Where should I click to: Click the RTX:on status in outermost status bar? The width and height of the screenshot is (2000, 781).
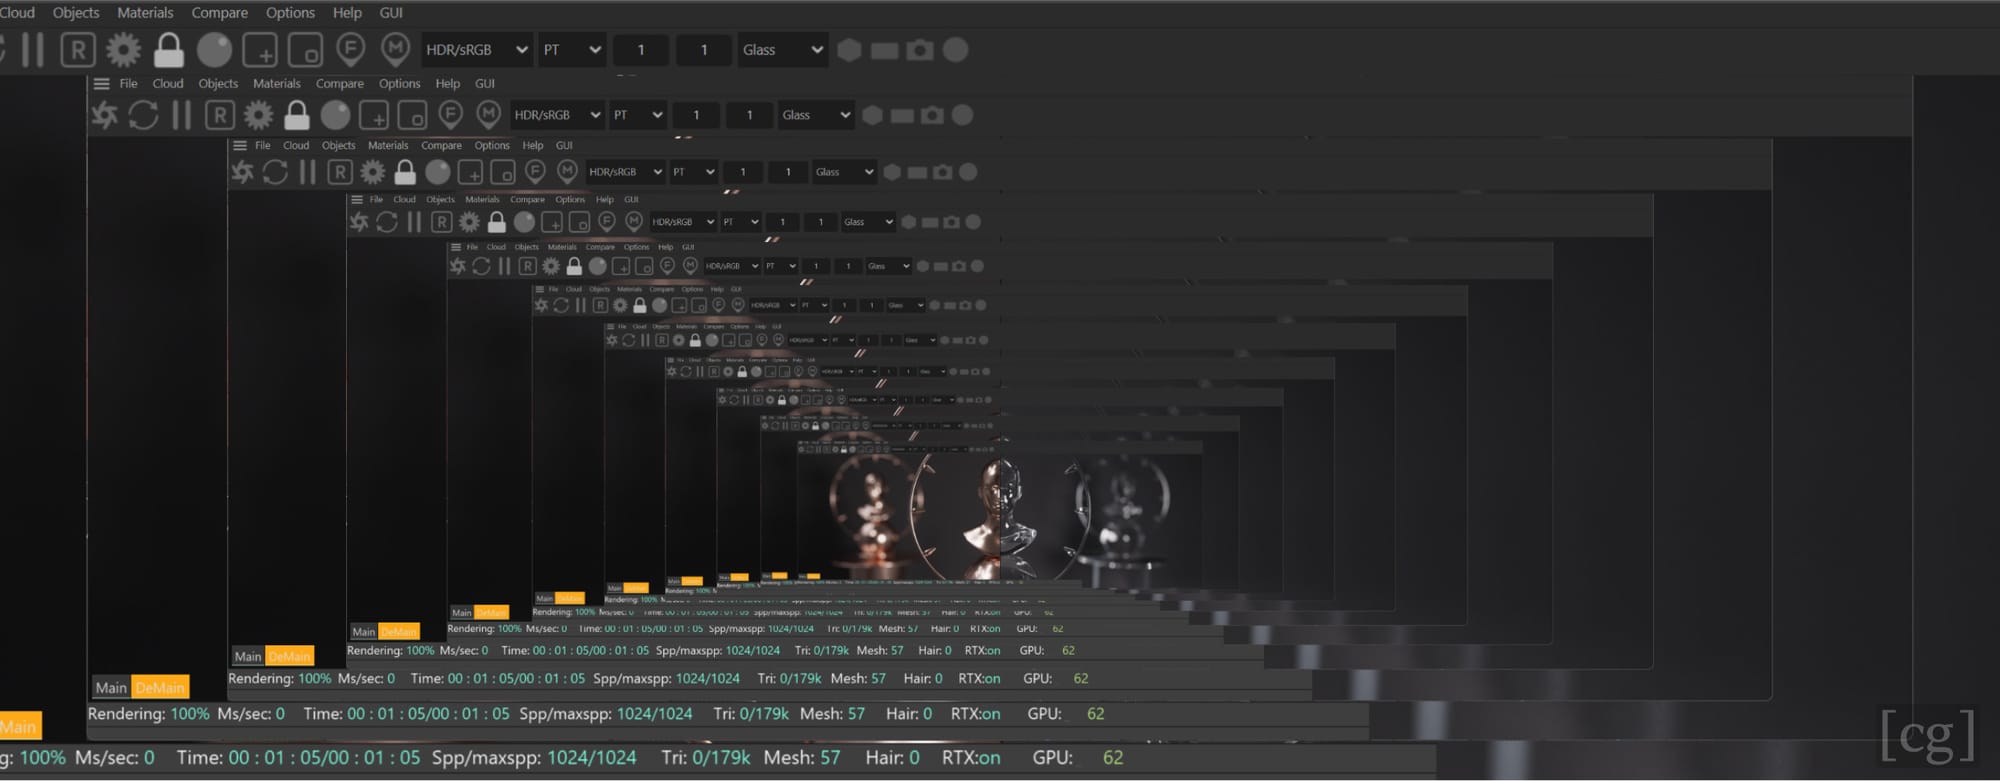pos(970,757)
